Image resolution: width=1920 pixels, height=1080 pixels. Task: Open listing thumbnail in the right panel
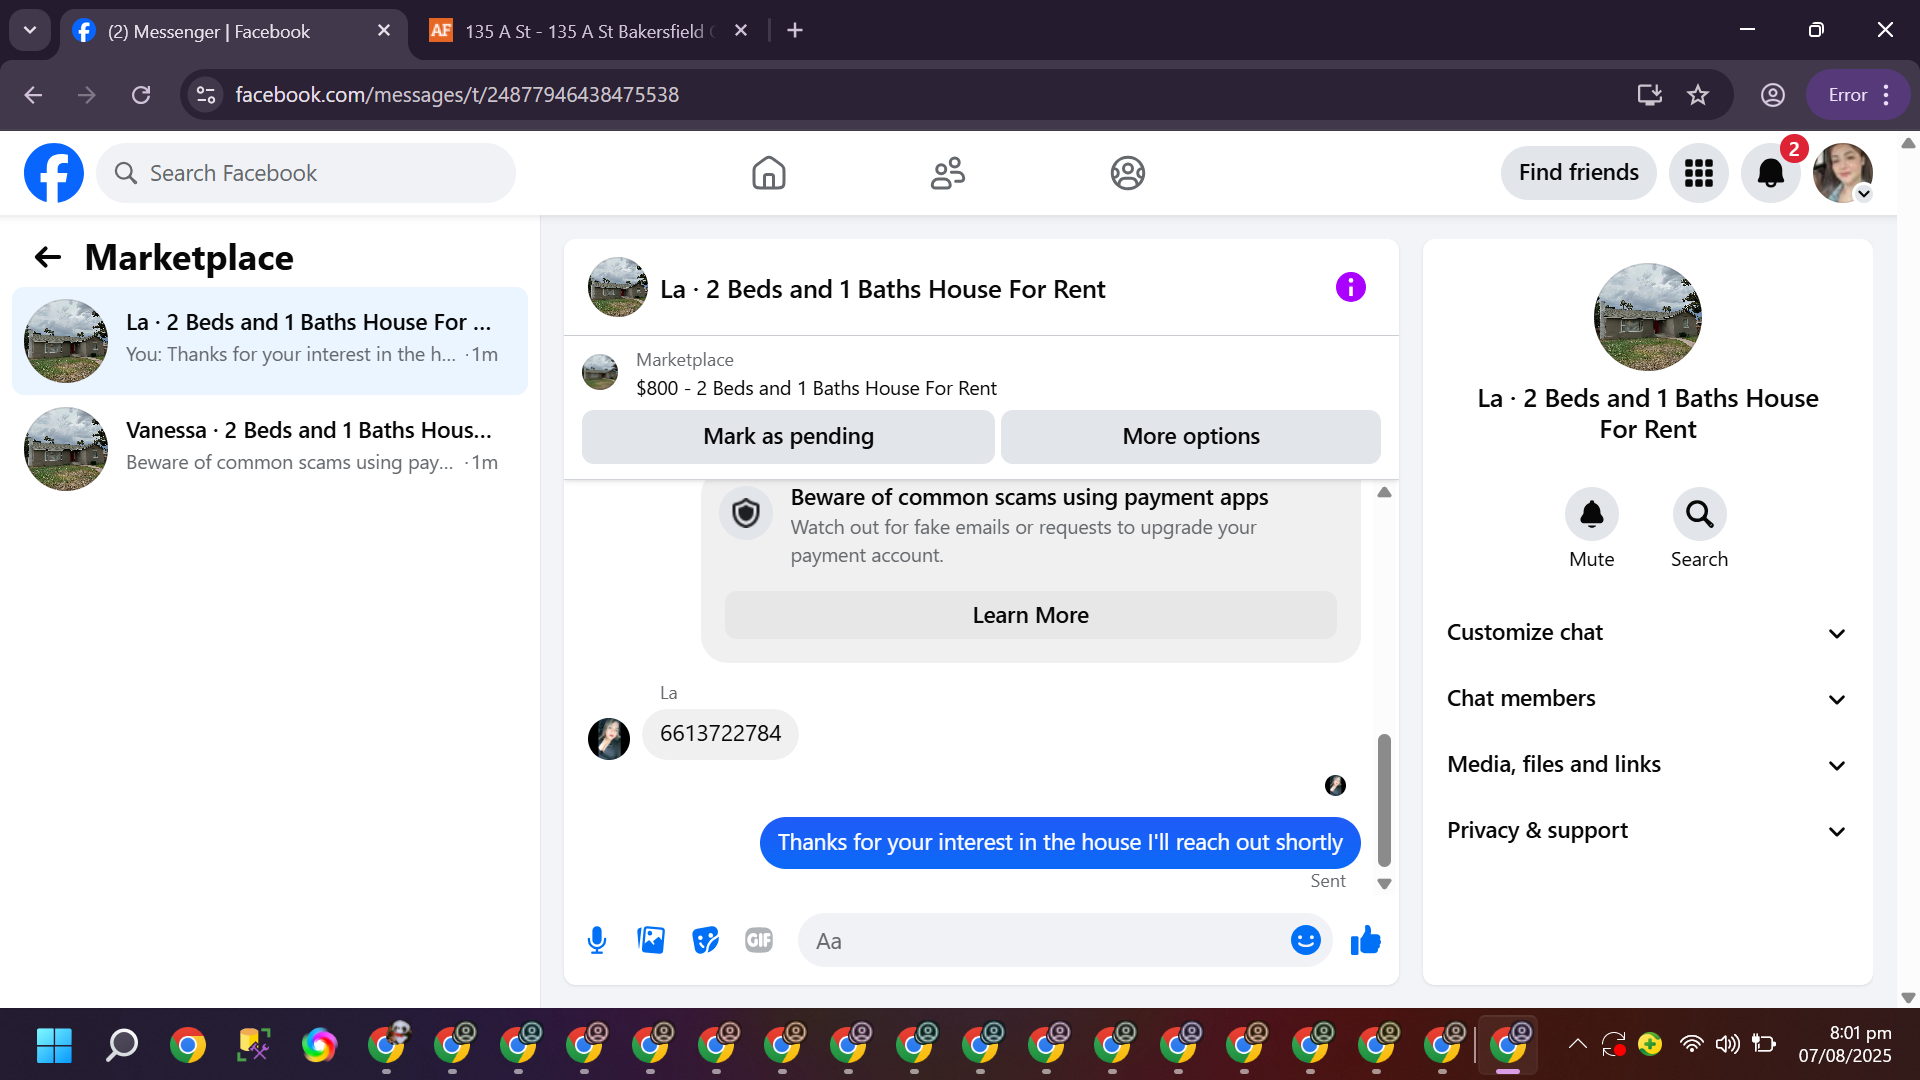[x=1647, y=317]
